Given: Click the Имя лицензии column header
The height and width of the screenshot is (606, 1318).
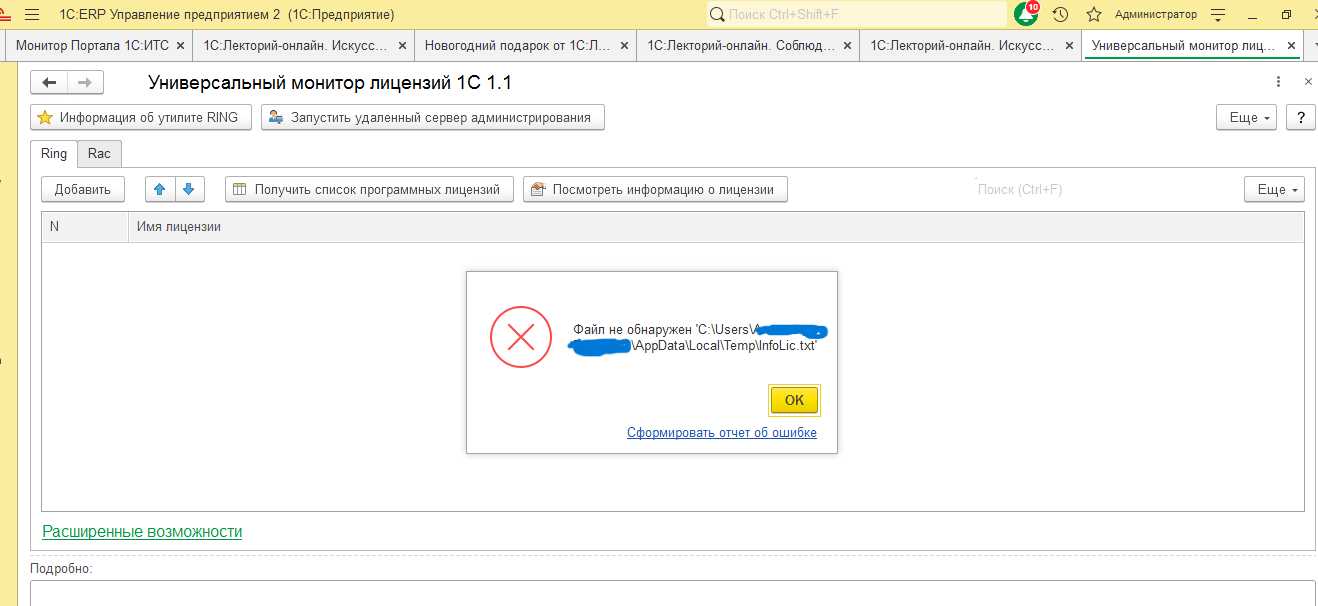Looking at the screenshot, I should [716, 227].
